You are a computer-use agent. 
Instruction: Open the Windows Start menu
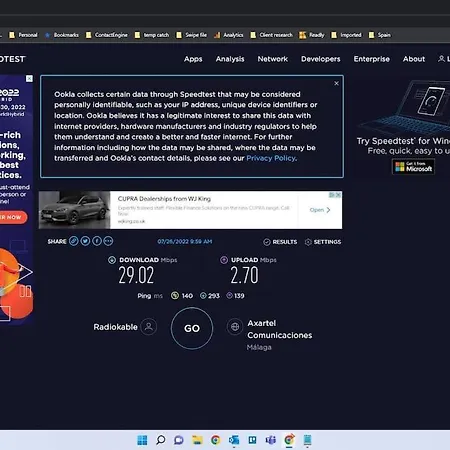click(x=142, y=440)
